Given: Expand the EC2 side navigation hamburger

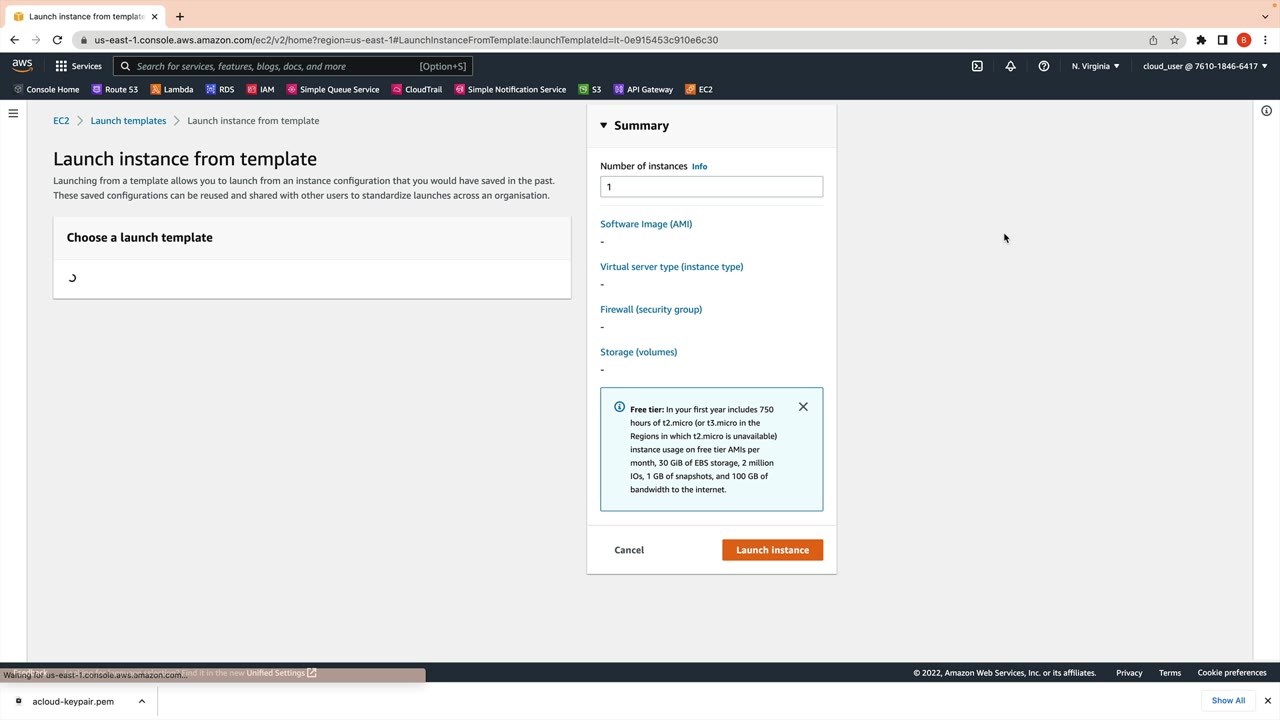Looking at the screenshot, I should point(13,113).
